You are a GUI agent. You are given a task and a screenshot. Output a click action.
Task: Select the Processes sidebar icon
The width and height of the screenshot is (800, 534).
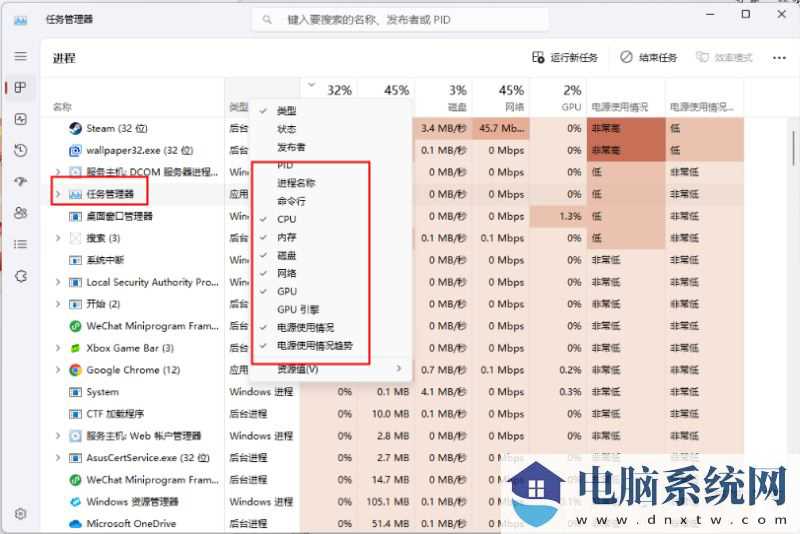(20, 88)
